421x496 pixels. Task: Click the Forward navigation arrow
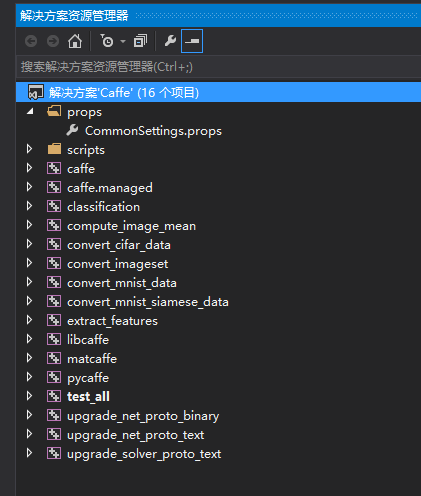(x=53, y=41)
